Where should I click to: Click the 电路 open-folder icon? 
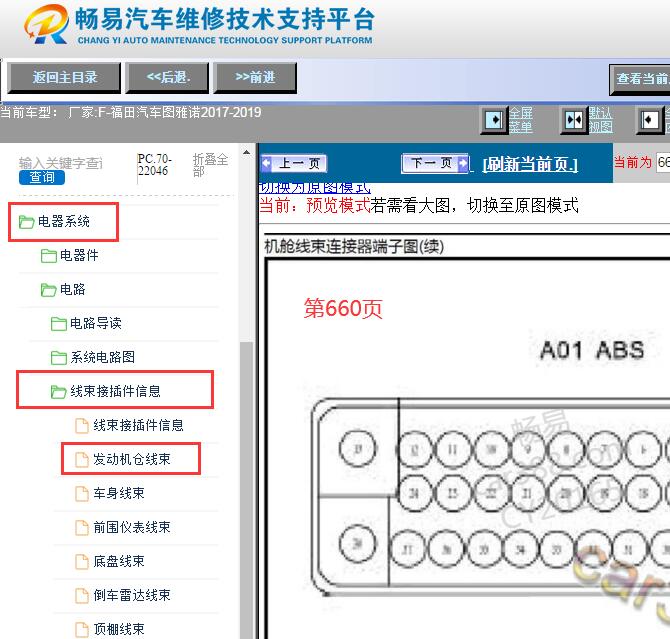[x=48, y=290]
